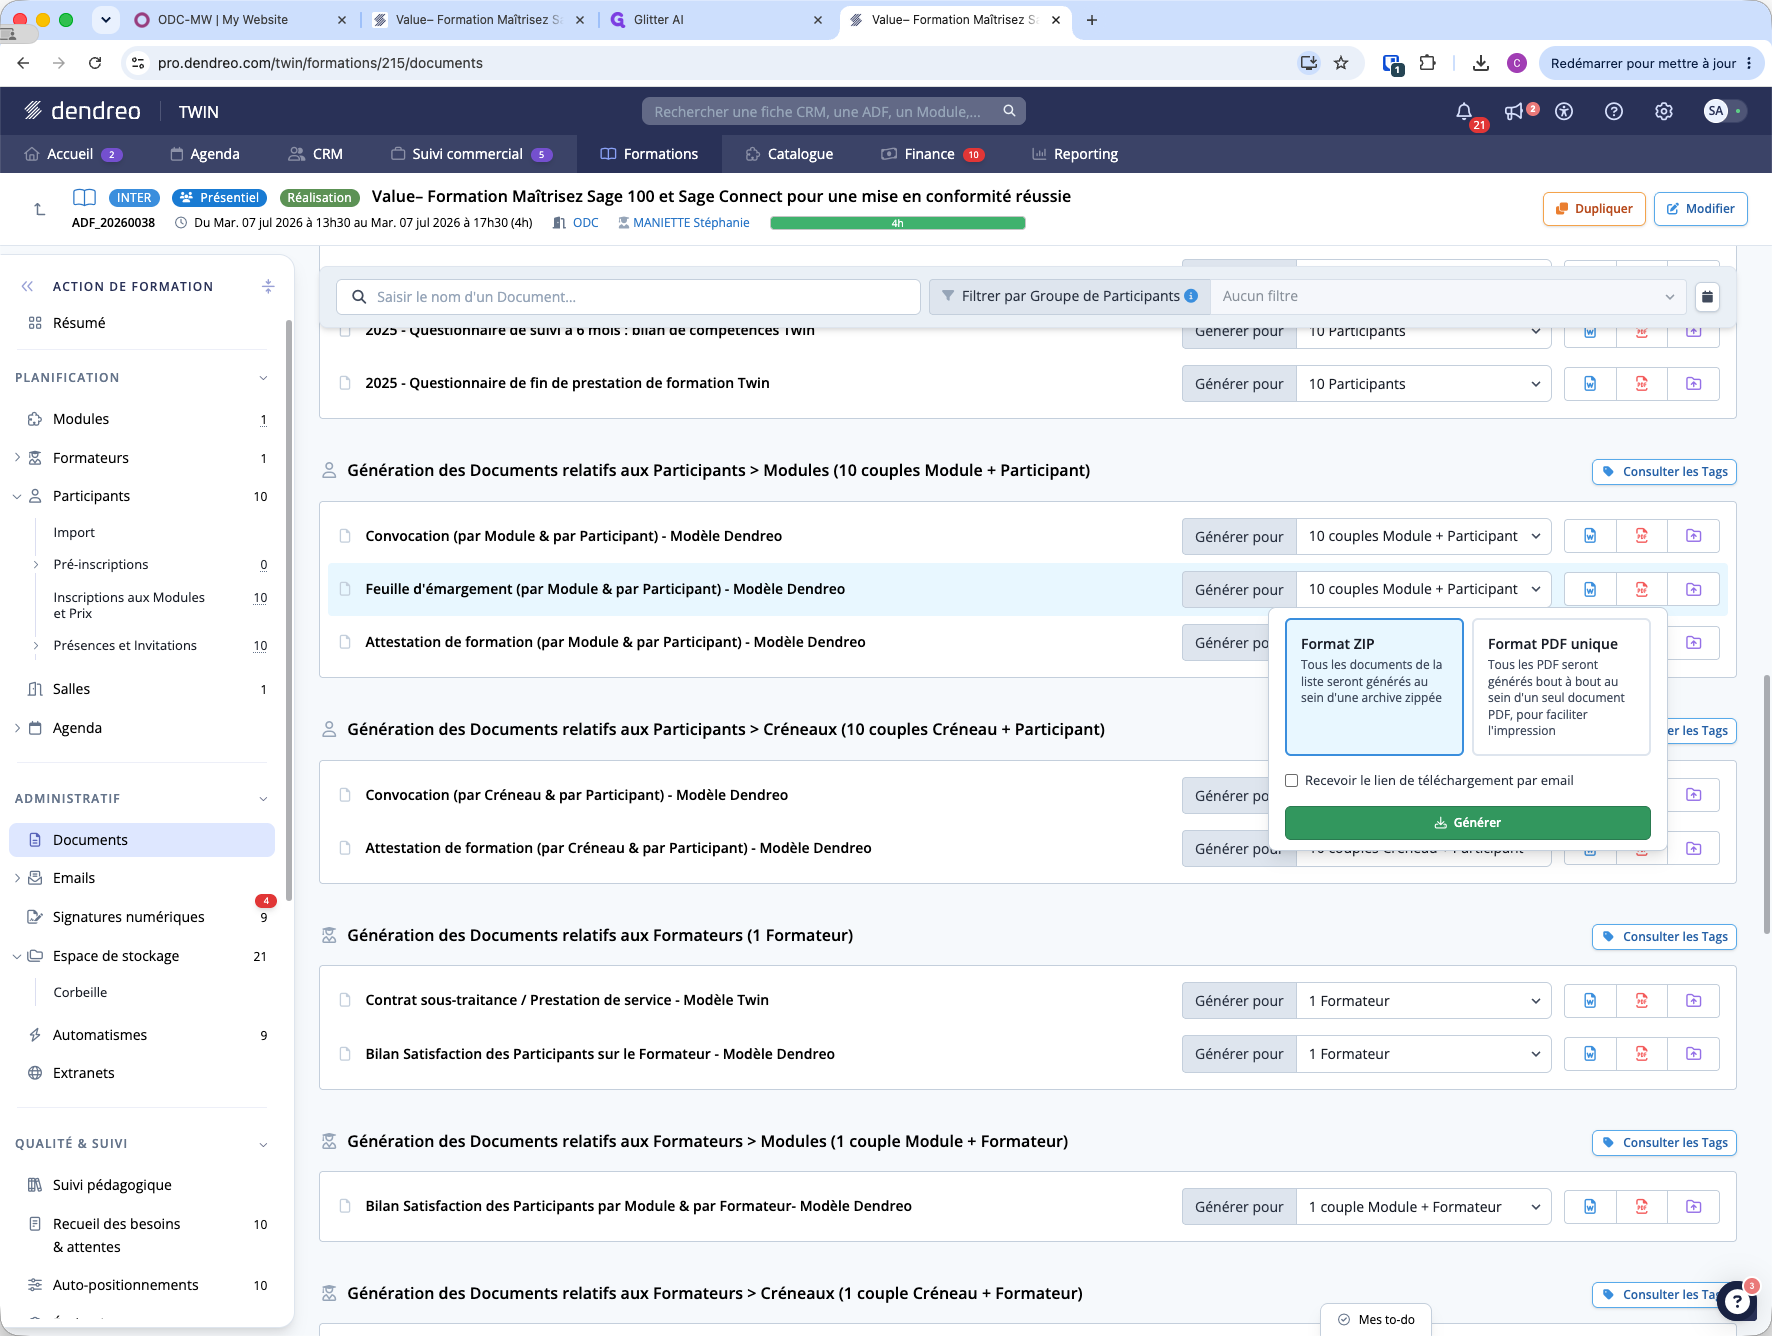
Task: Open the Reporting menu tab
Action: (x=1075, y=154)
